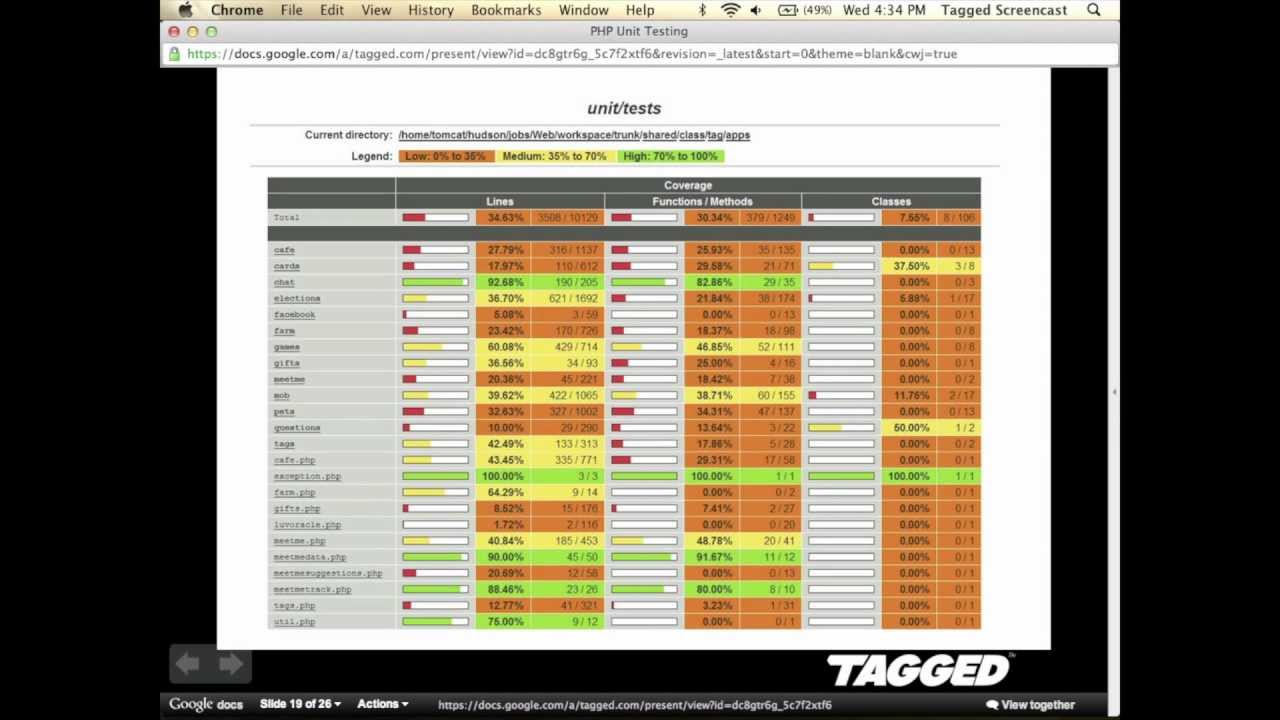Open the util.php file link
This screenshot has width=1280, height=720.
[x=294, y=621]
